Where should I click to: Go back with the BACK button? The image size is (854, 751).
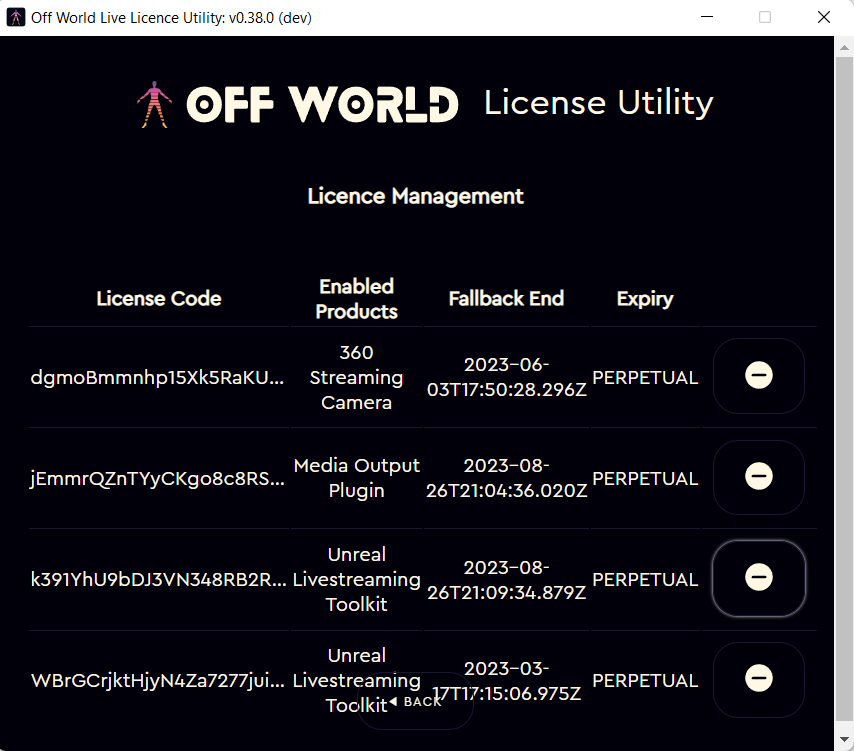(416, 701)
